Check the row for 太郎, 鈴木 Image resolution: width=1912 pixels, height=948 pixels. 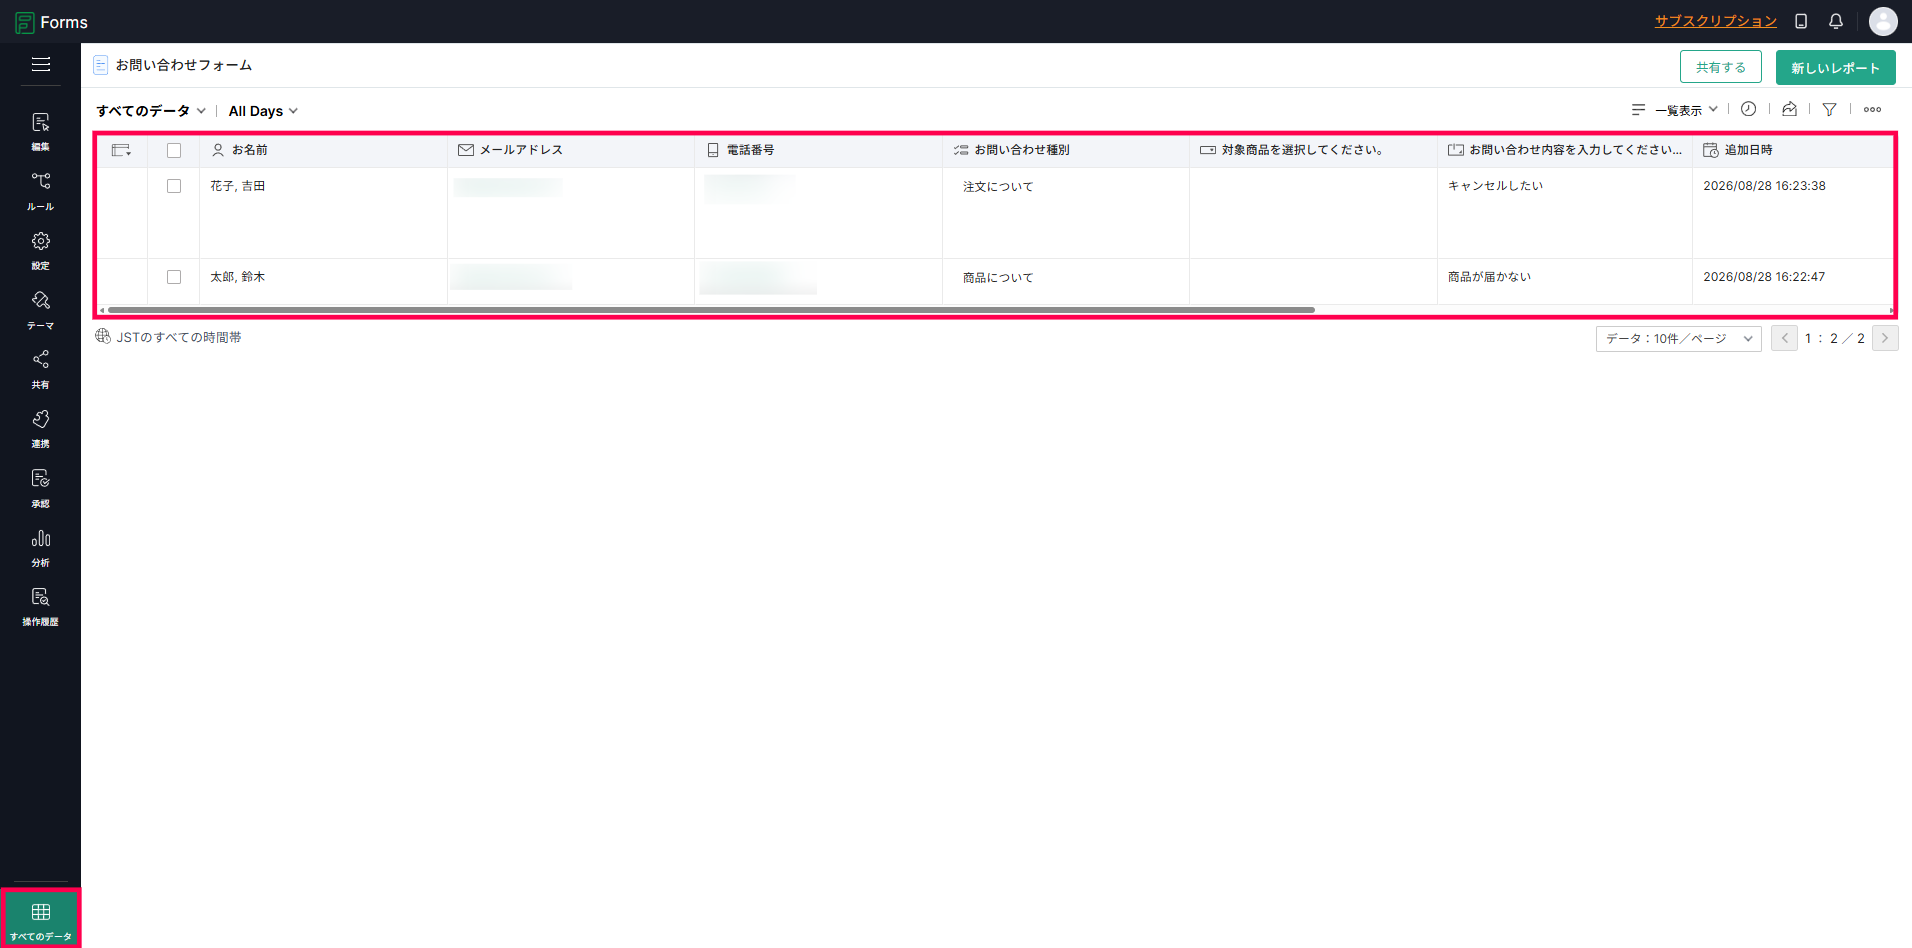point(174,277)
